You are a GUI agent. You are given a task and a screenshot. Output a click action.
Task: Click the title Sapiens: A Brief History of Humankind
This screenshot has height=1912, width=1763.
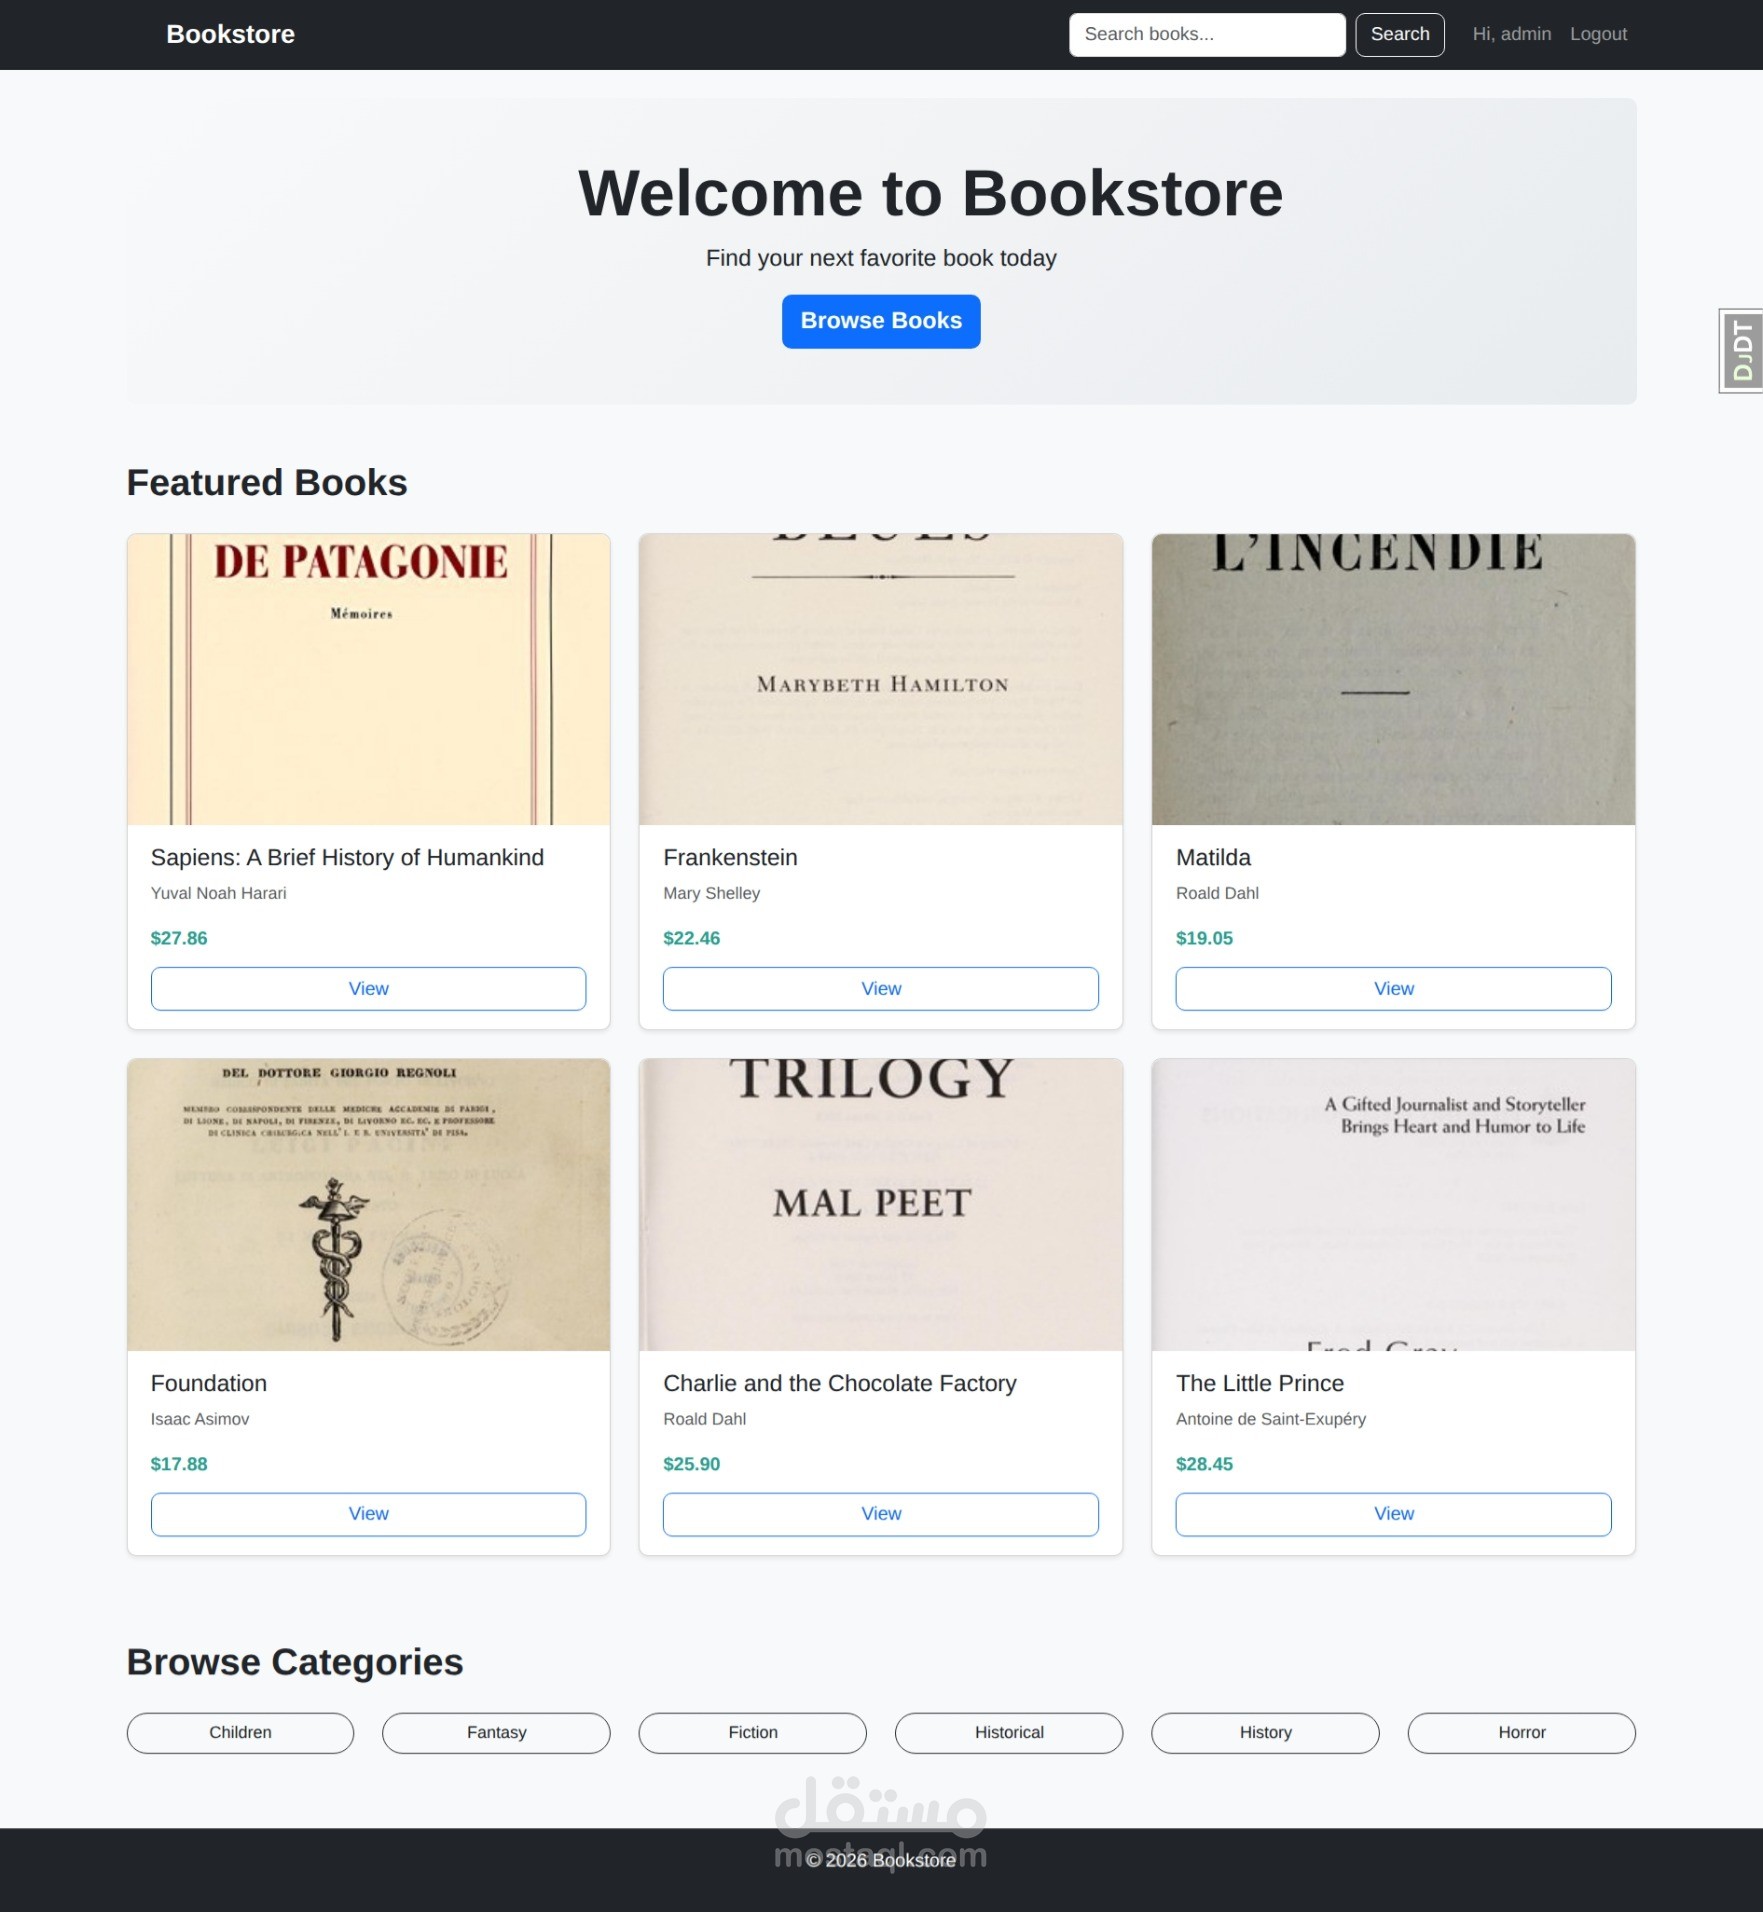(x=347, y=858)
